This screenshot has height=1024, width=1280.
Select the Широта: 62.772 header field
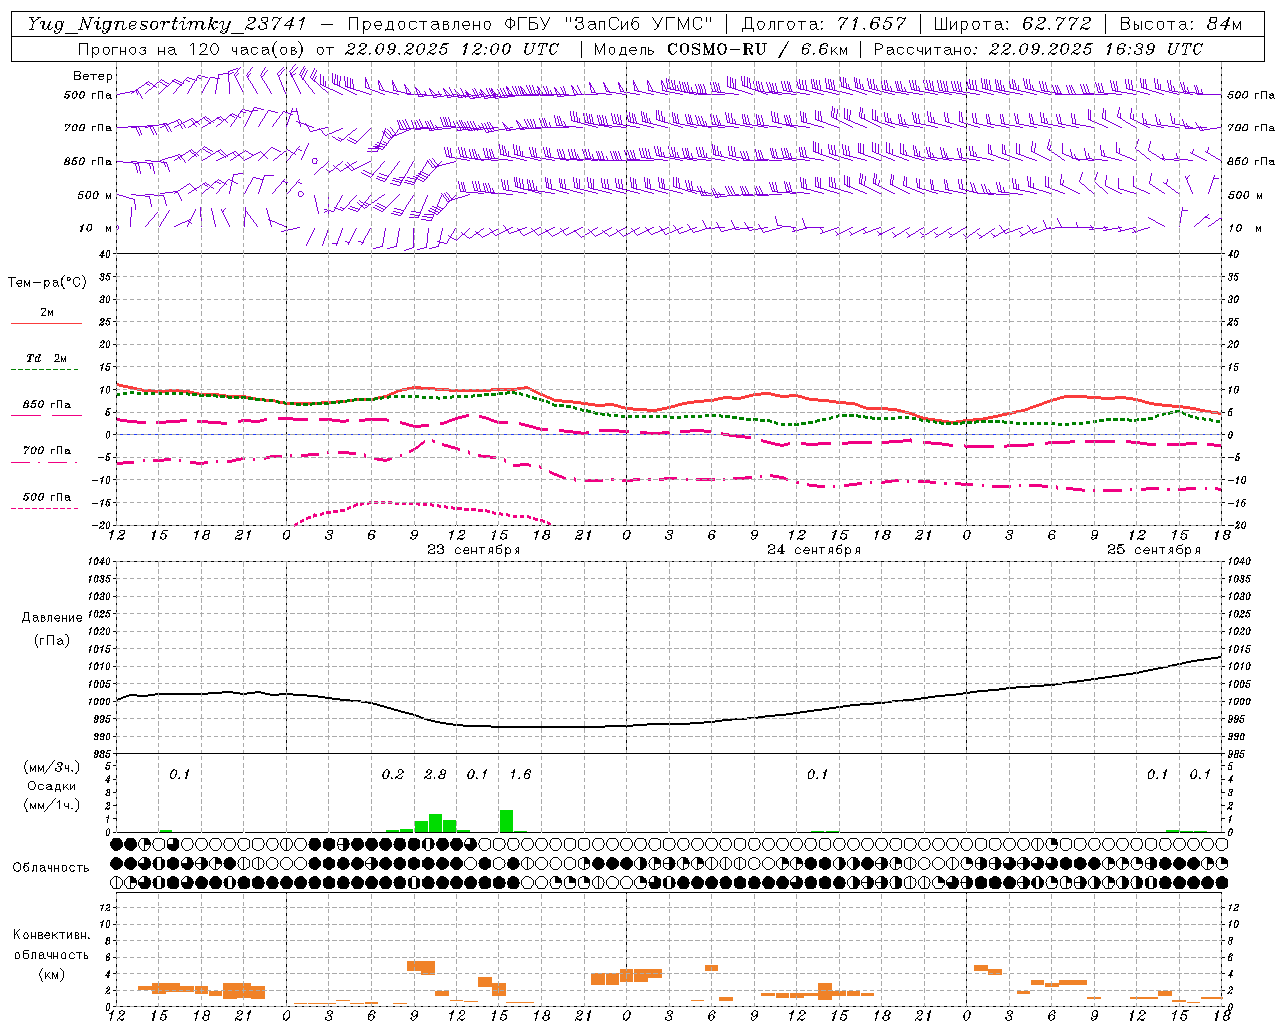(x=1012, y=24)
